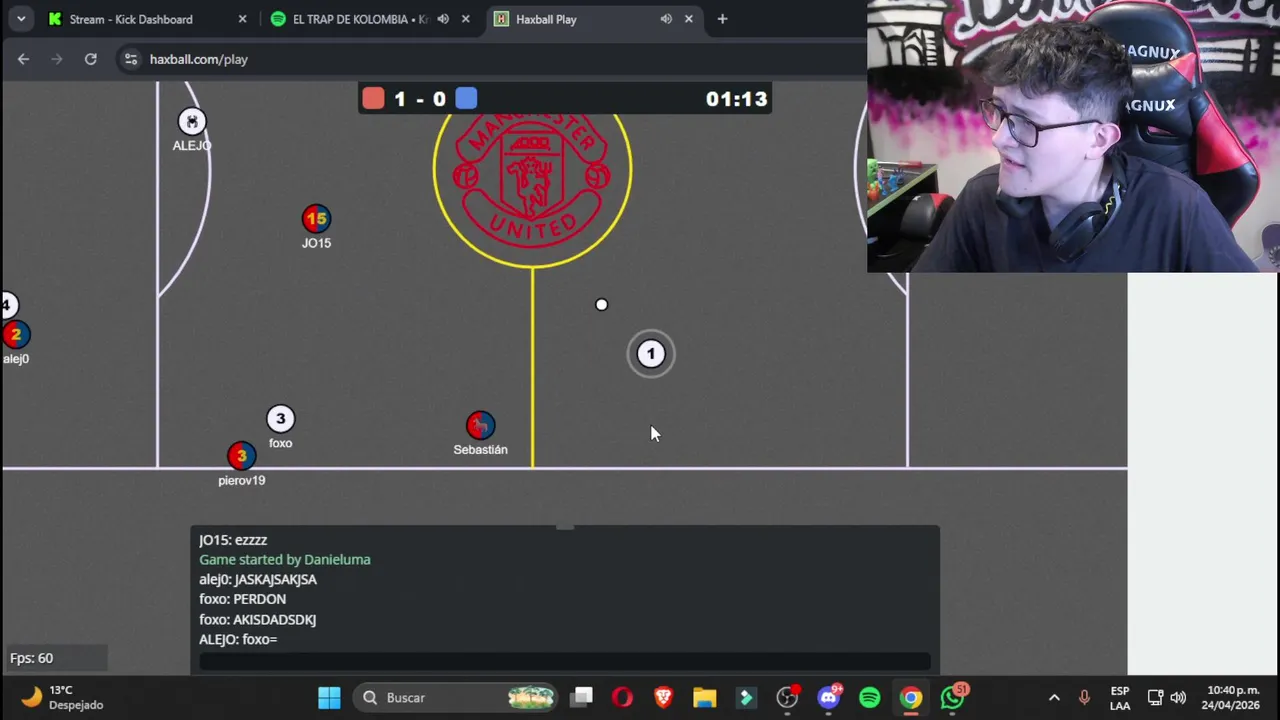
Task: Open a new browser tab
Action: point(722,19)
